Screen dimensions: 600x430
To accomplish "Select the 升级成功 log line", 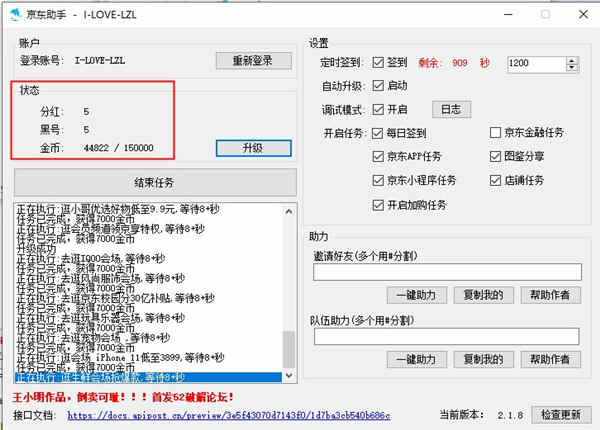I will pos(36,248).
